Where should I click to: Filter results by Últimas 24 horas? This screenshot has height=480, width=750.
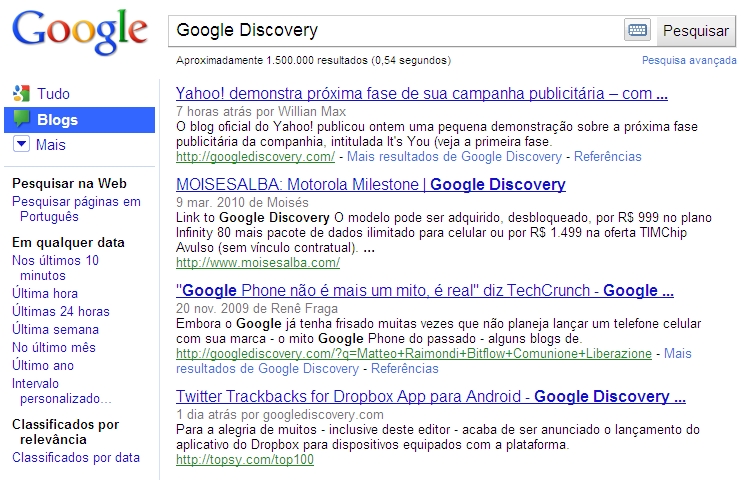(60, 311)
